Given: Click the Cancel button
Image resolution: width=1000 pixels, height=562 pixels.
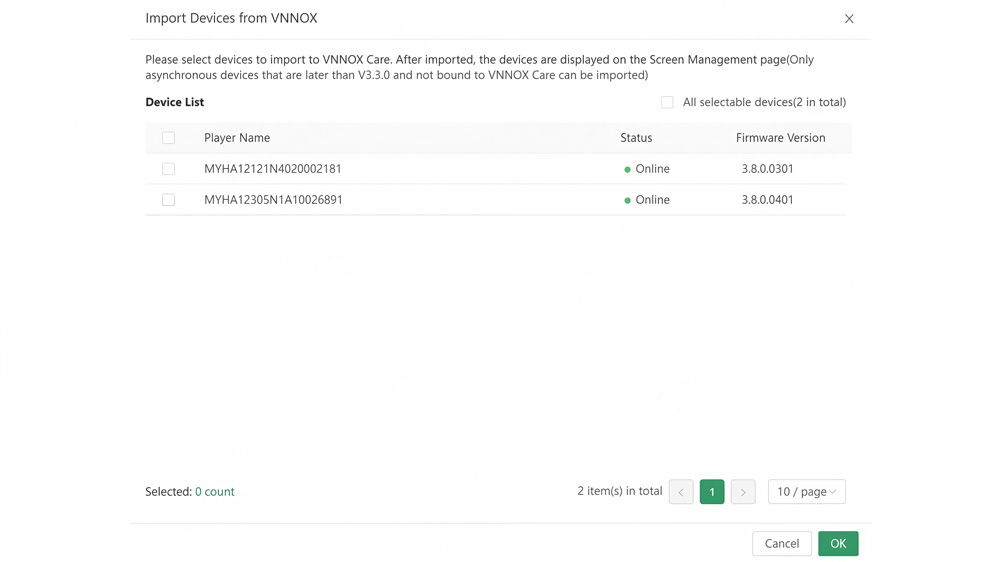Looking at the screenshot, I should click(782, 544).
